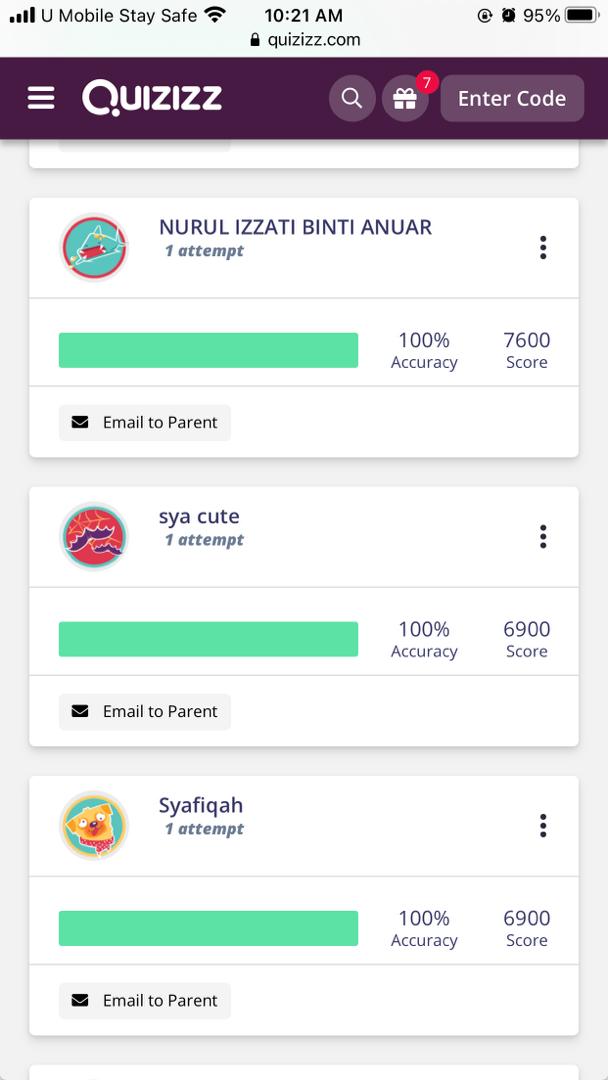Click sya cute's avatar icon
The width and height of the screenshot is (608, 1080).
[x=94, y=537]
